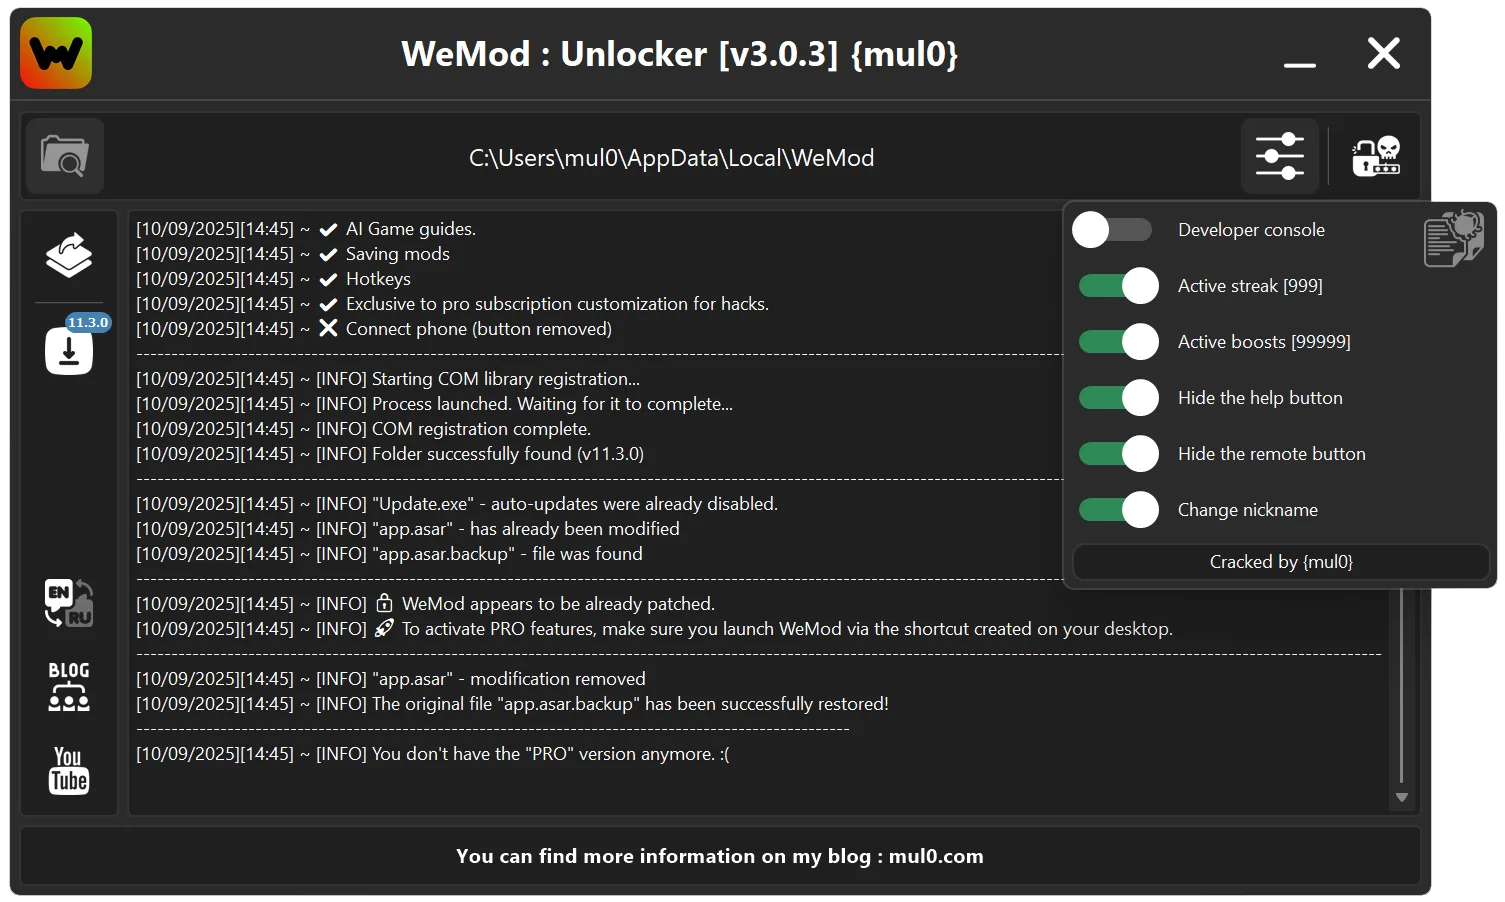Image resolution: width=1505 pixels, height=902 pixels.
Task: Click the bug report document icon
Action: pyautogui.click(x=1453, y=237)
